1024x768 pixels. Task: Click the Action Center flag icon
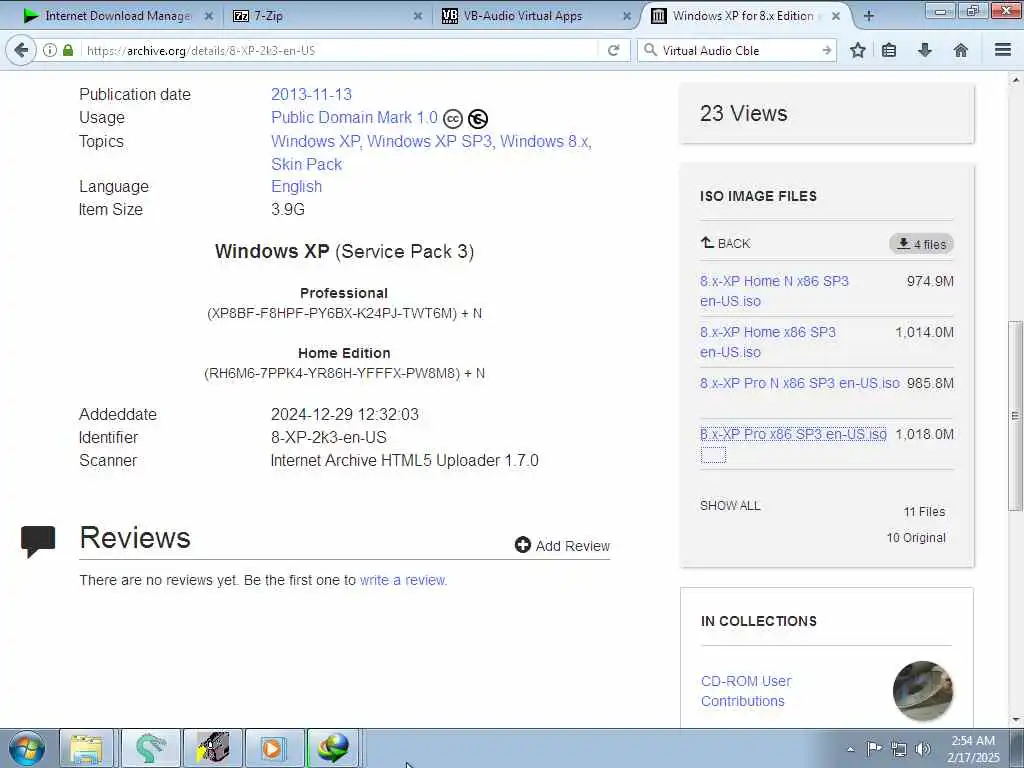874,748
